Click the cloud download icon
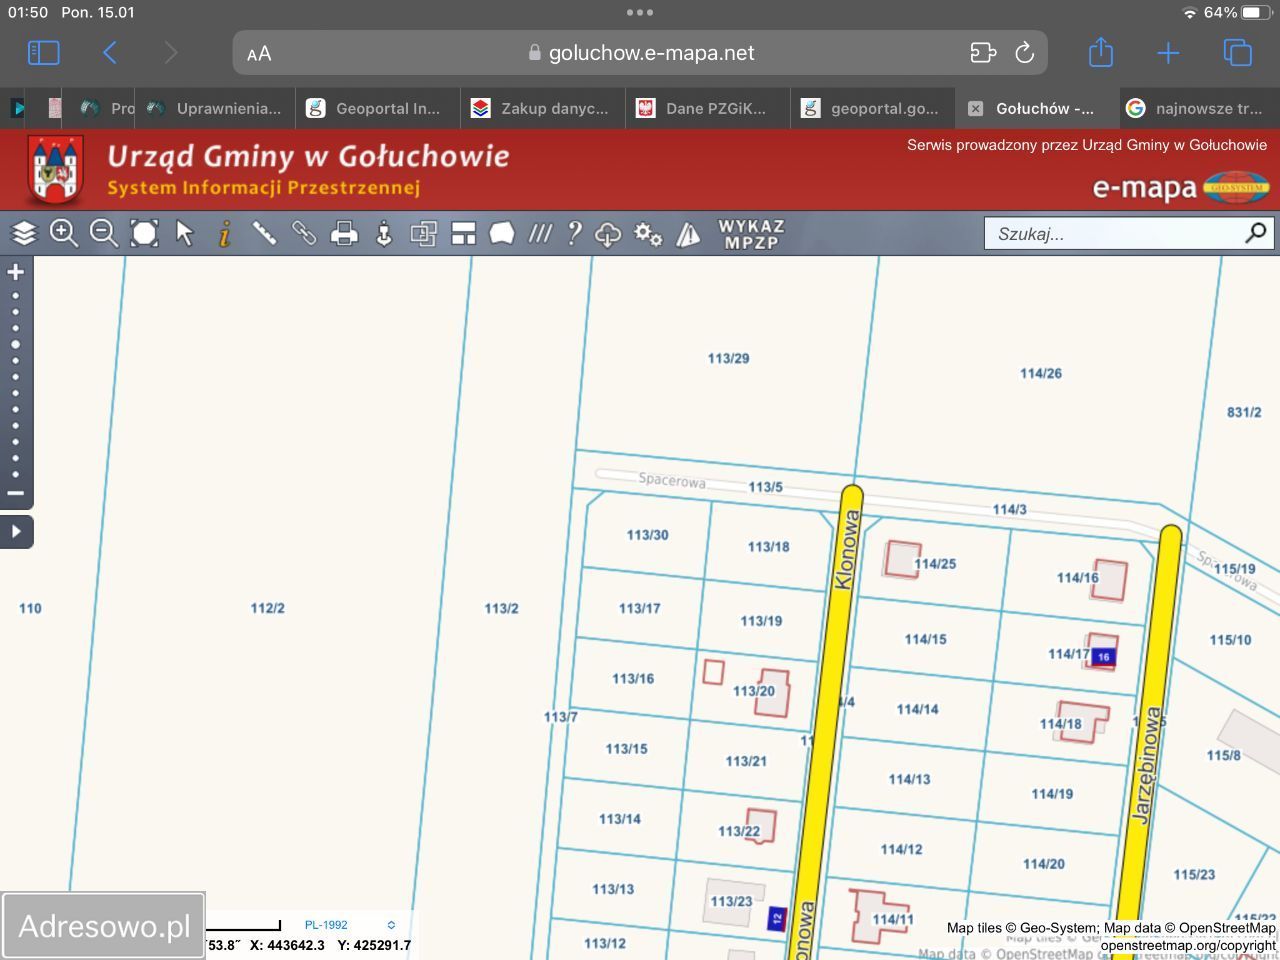This screenshot has width=1280, height=960. 608,234
